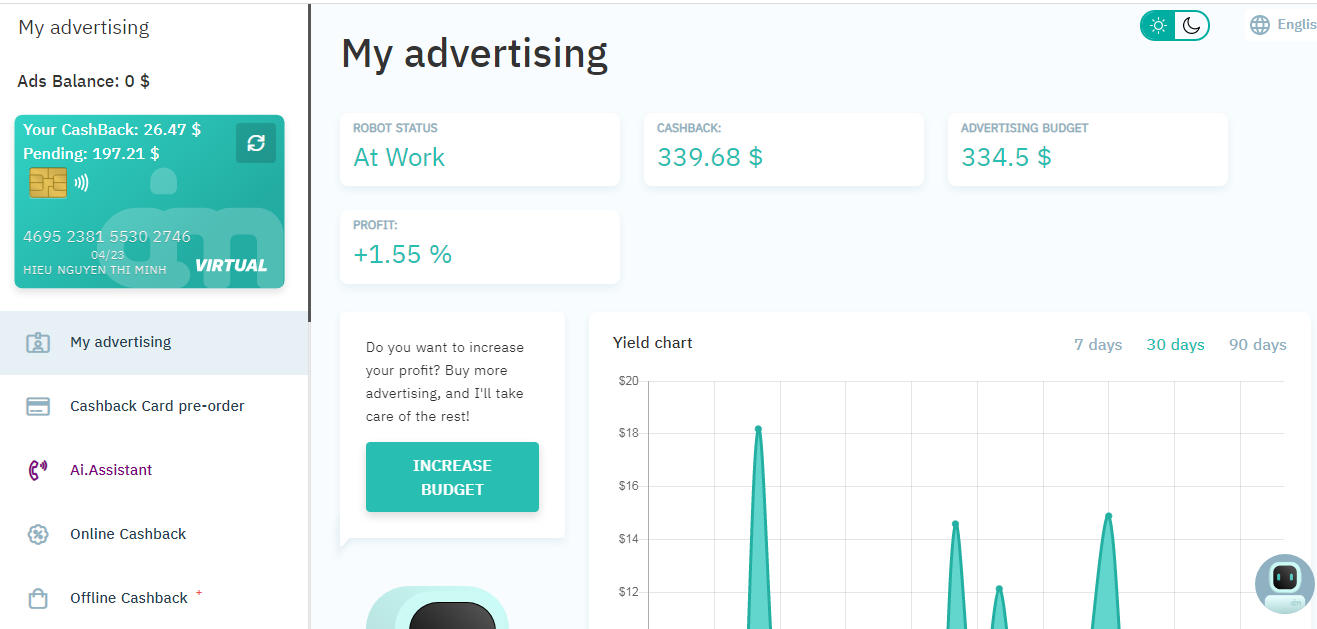Viewport: 1317px width, 629px height.
Task: Click 'Pending: 197.21 $' on card
Action: tap(91, 154)
